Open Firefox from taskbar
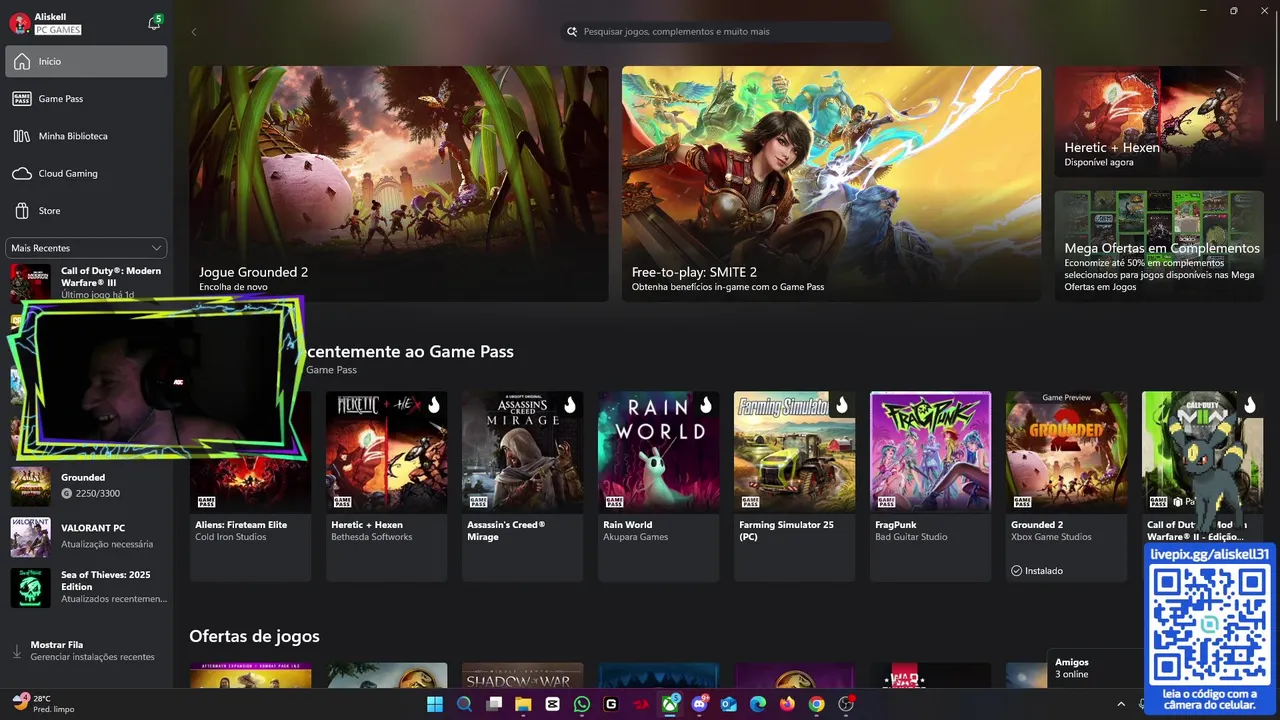 (787, 704)
